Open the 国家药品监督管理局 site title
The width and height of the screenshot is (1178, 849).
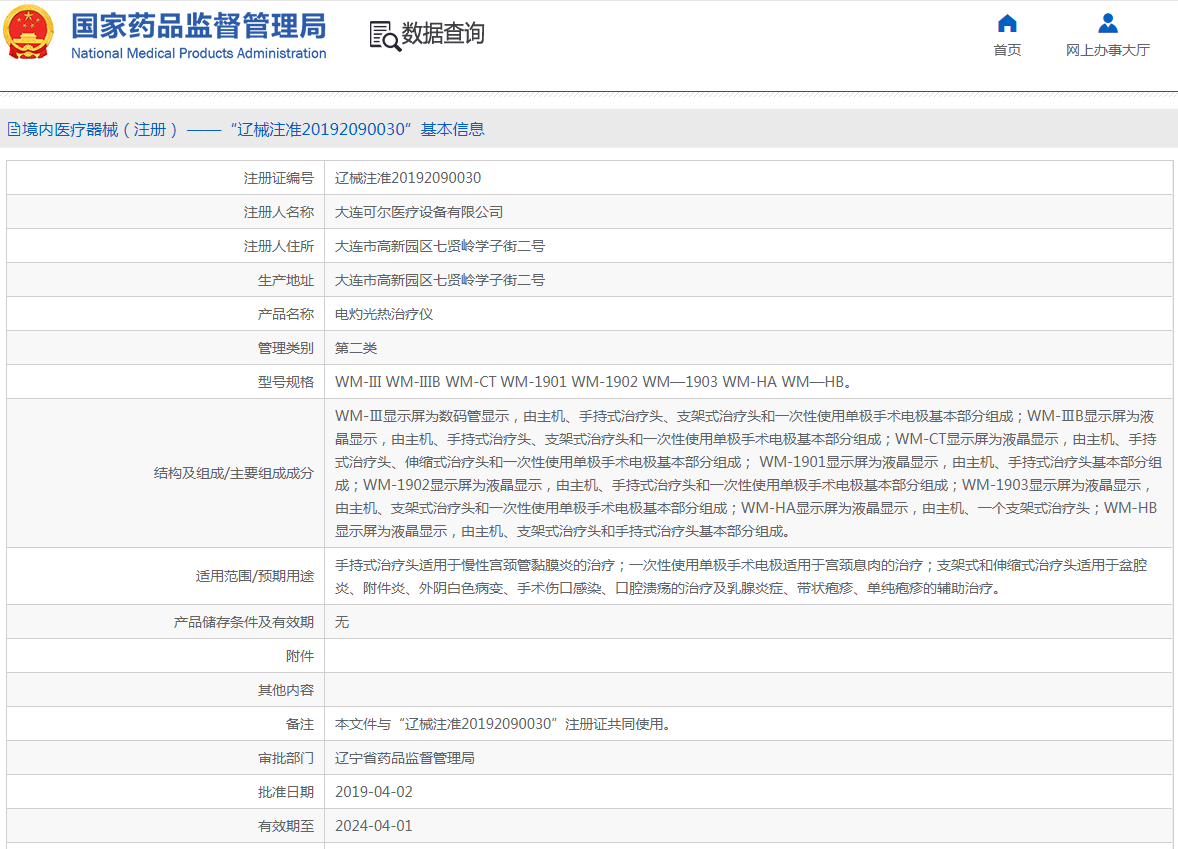click(x=198, y=25)
